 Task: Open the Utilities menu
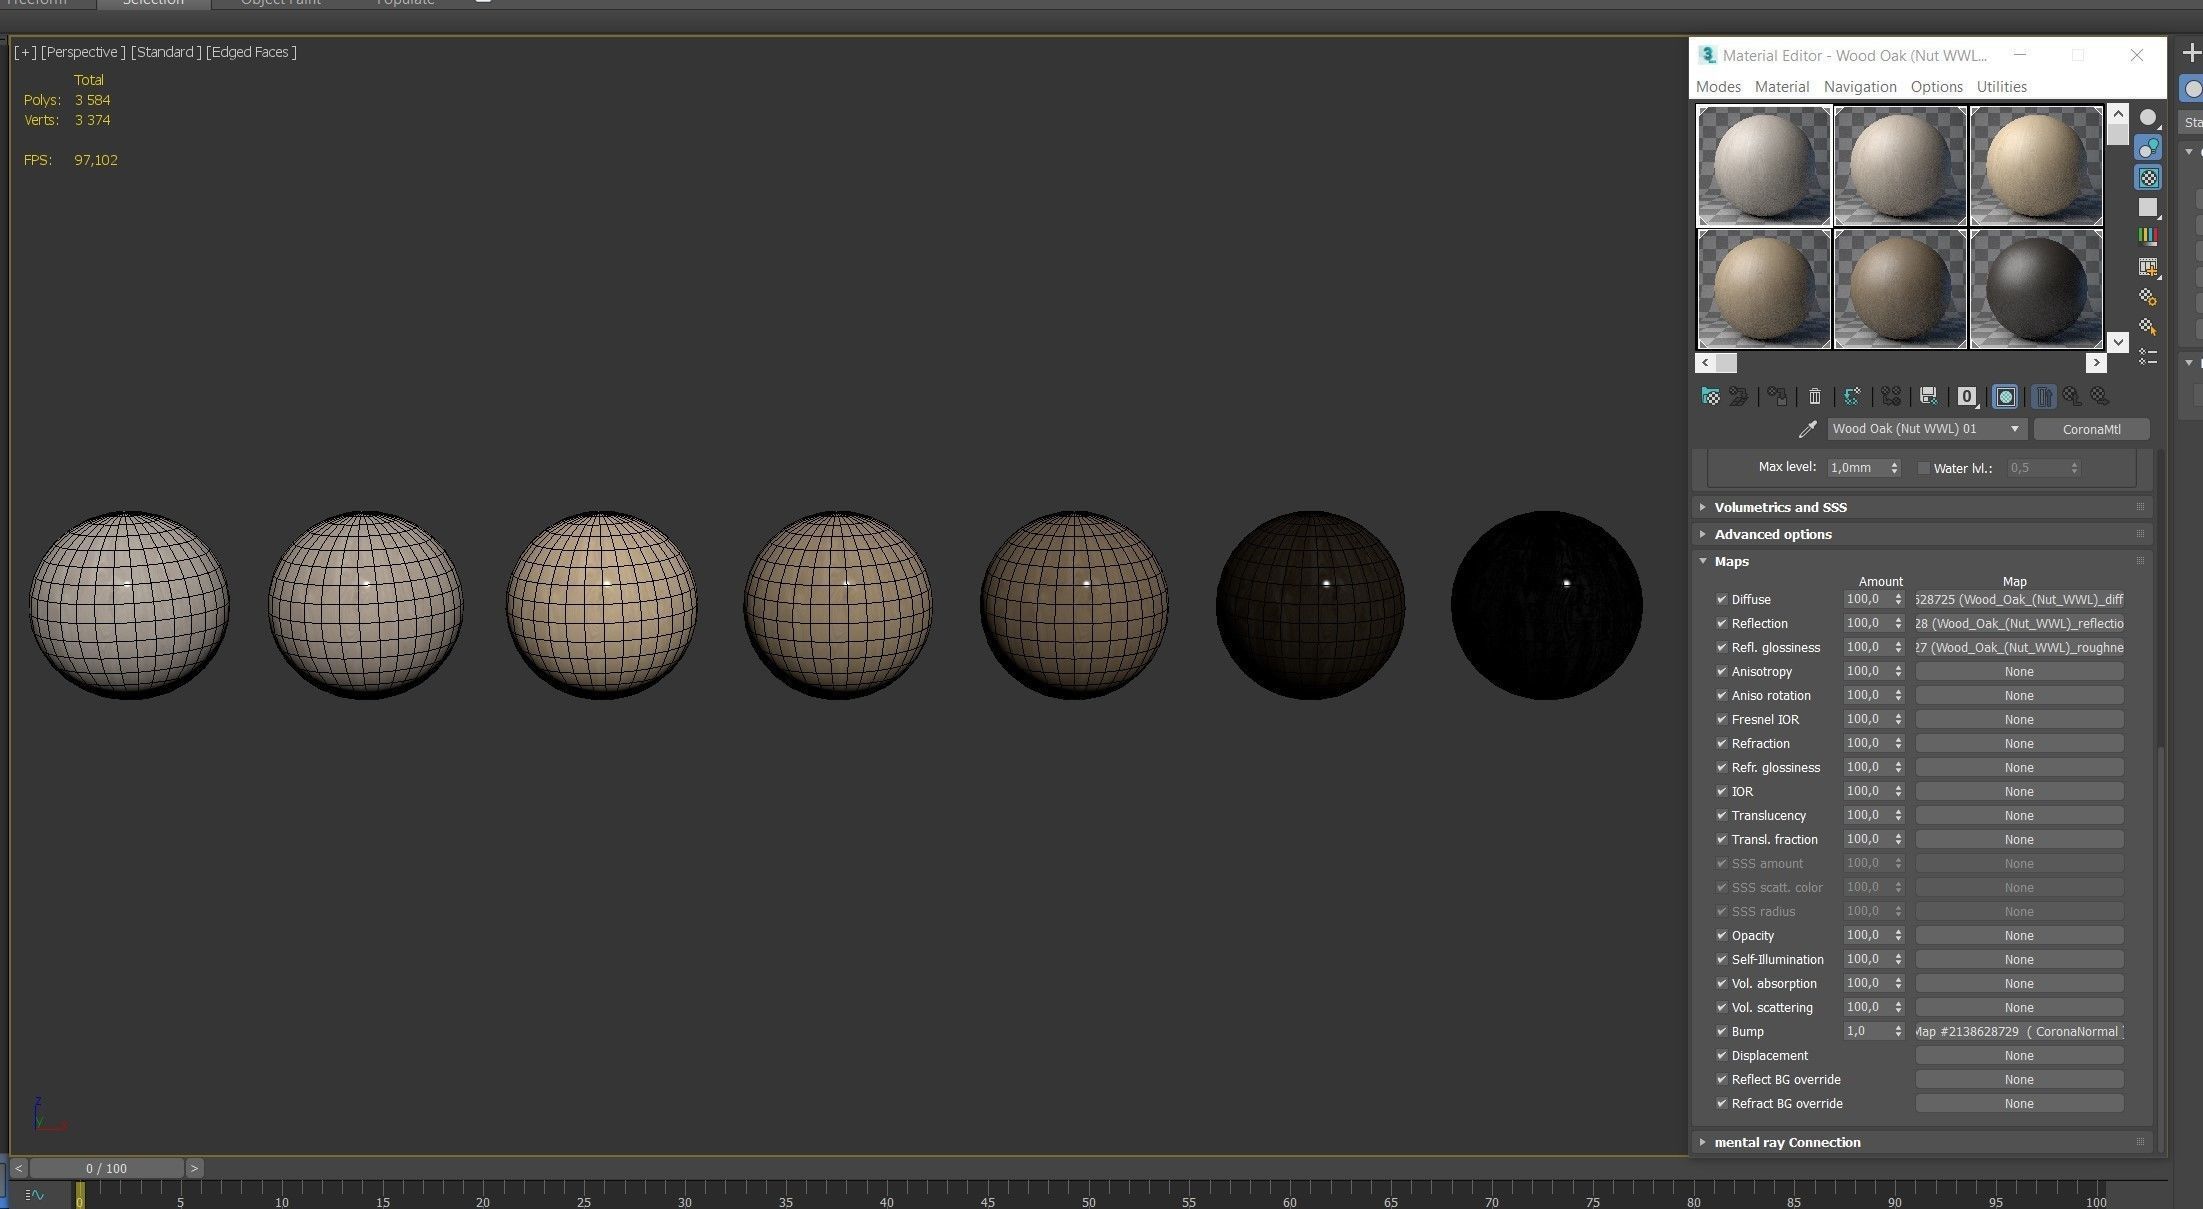[x=2001, y=87]
